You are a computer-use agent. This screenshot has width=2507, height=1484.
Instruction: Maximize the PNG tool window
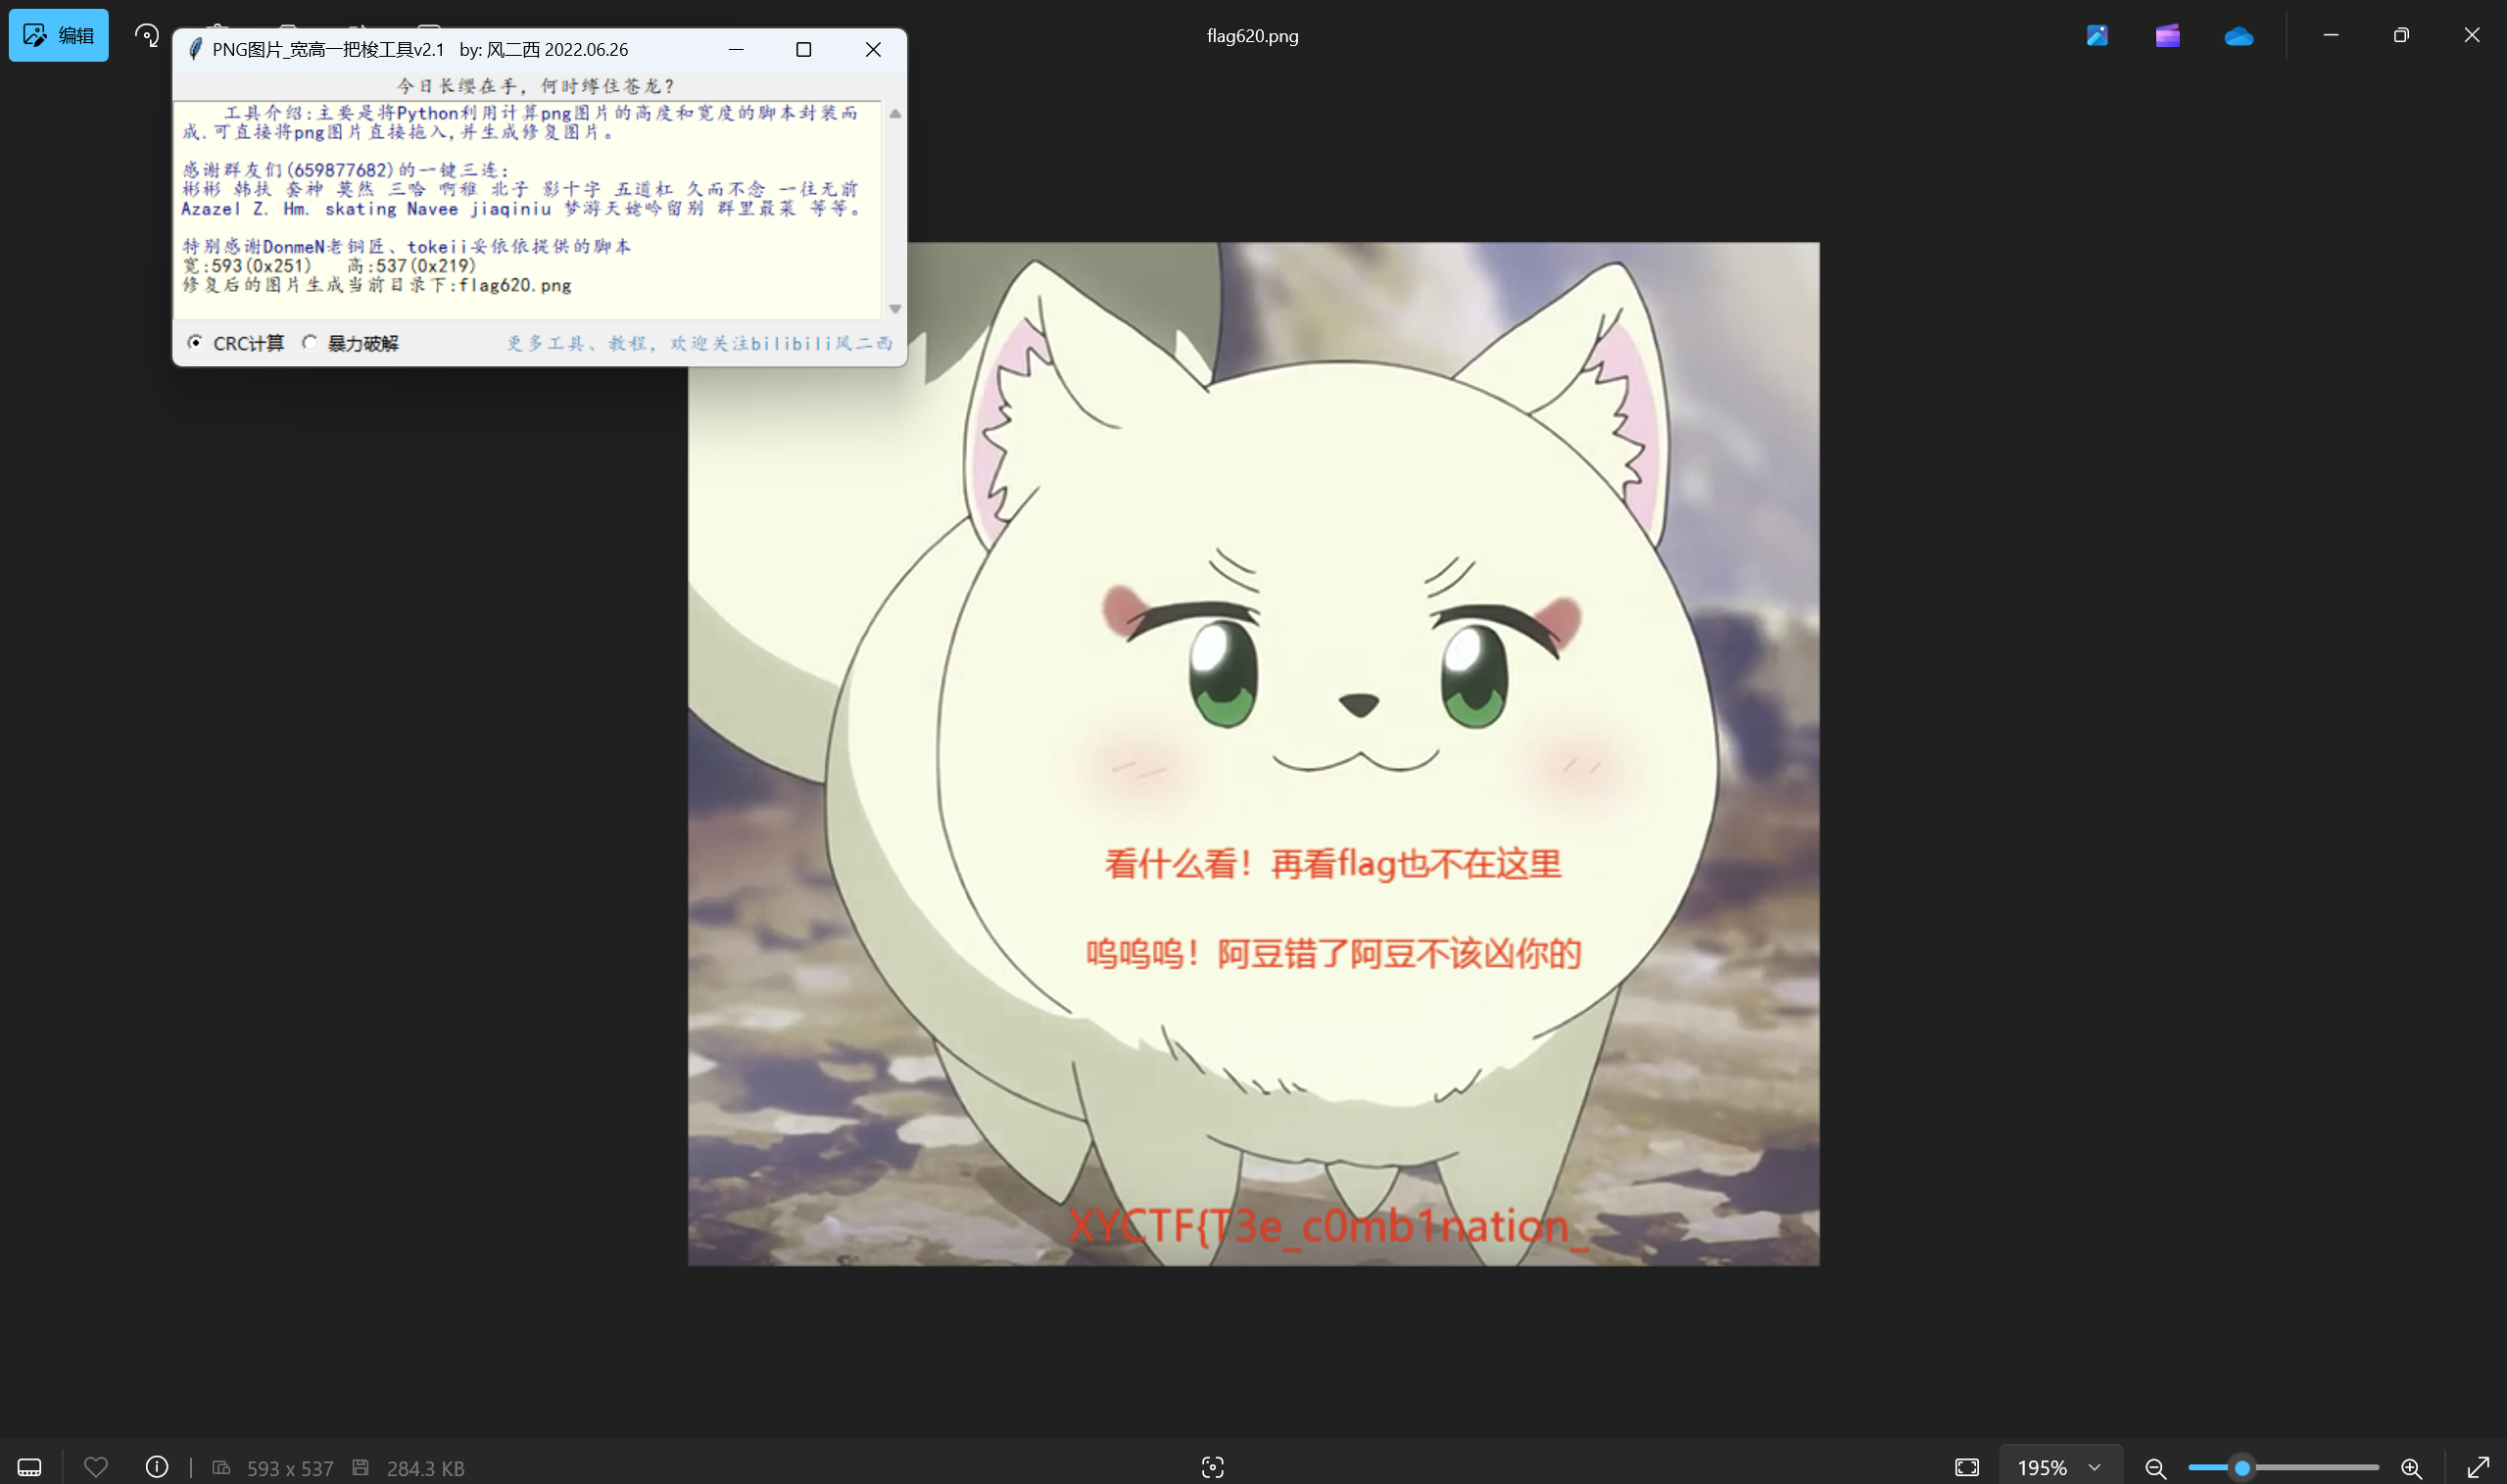click(x=803, y=49)
